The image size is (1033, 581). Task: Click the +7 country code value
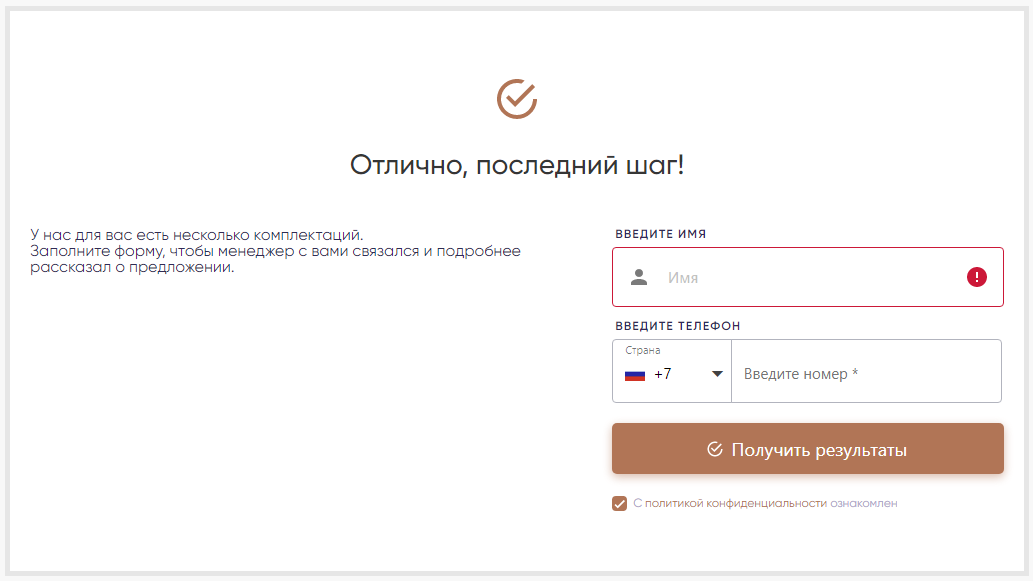click(x=663, y=374)
